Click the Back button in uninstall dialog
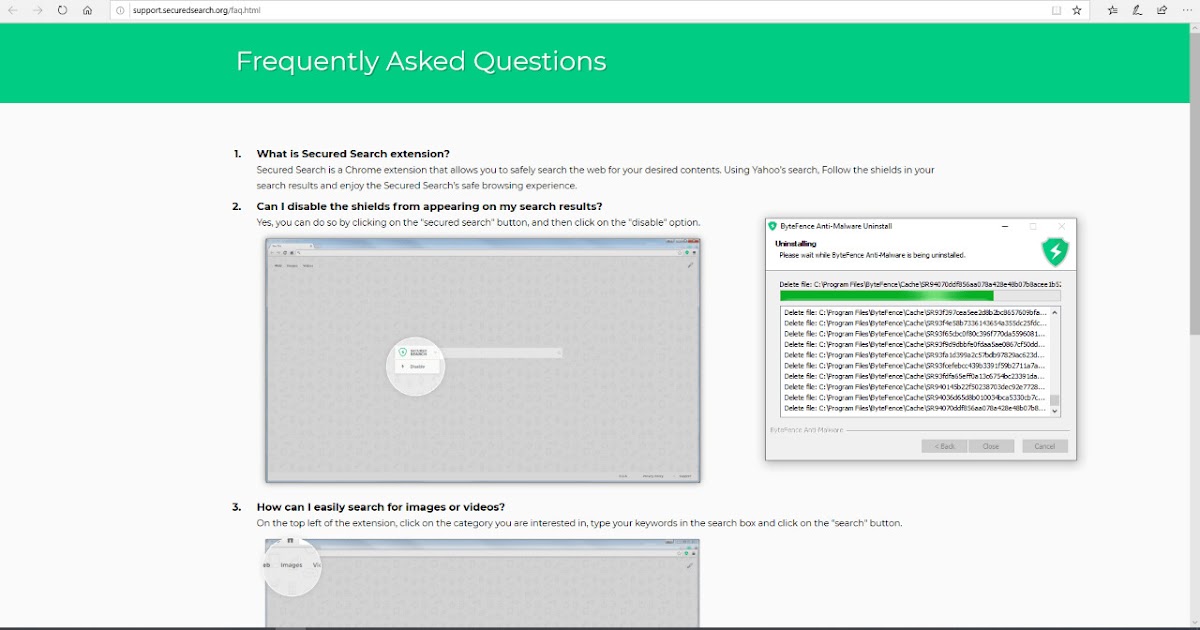The width and height of the screenshot is (1200, 630). pos(944,446)
